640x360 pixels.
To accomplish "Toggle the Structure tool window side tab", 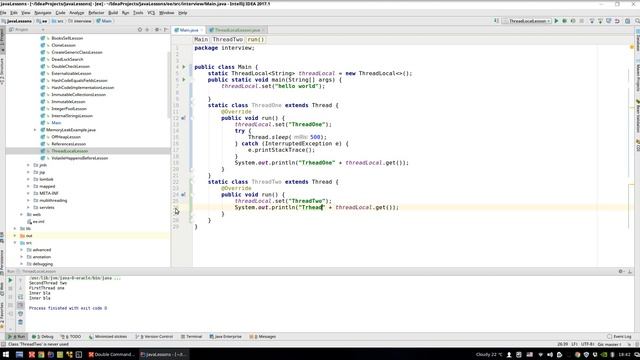I will [x=2, y=70].
